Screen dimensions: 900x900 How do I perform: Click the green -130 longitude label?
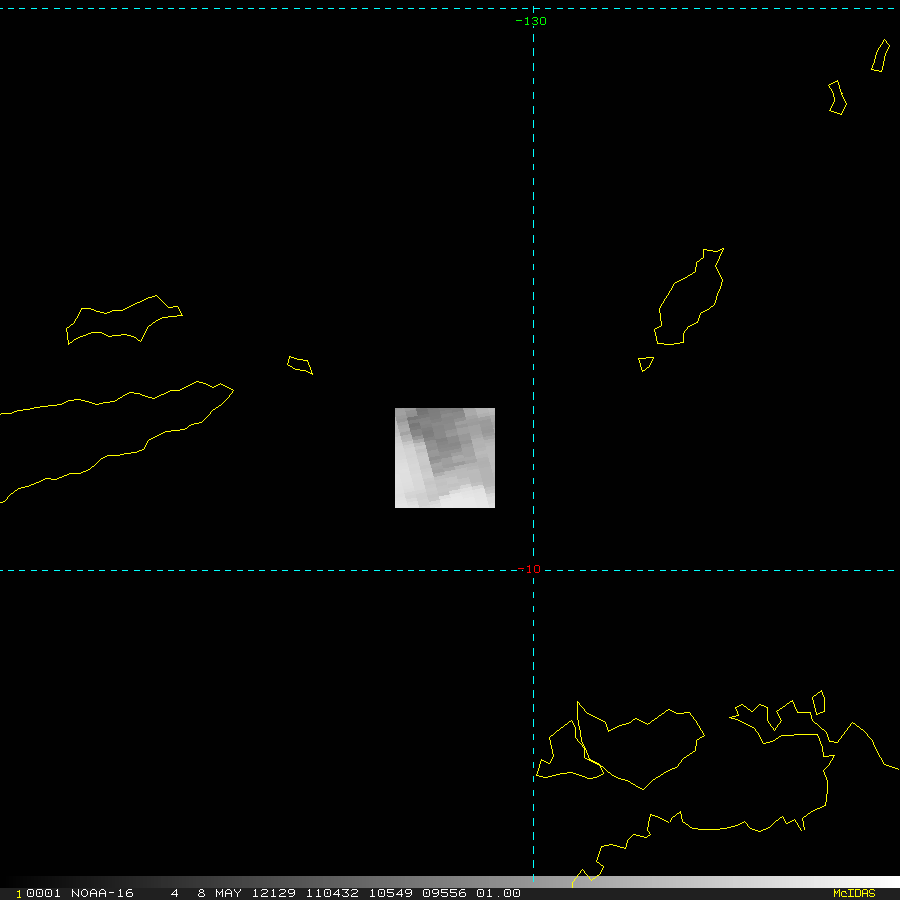tap(531, 21)
